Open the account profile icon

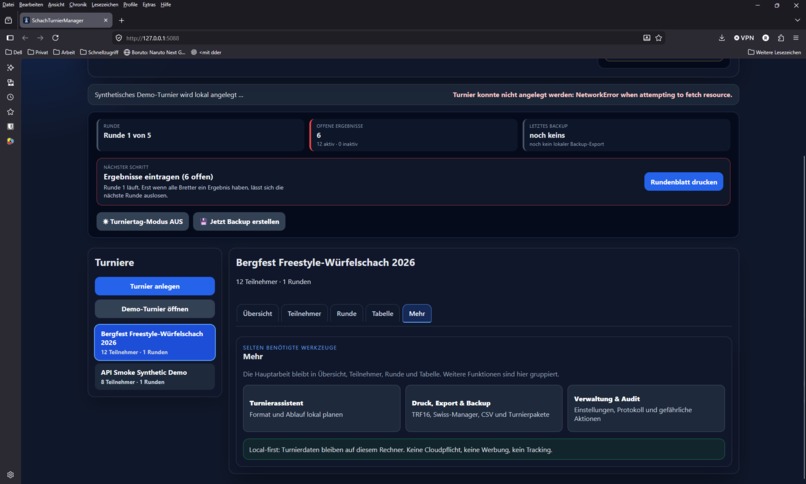point(765,38)
